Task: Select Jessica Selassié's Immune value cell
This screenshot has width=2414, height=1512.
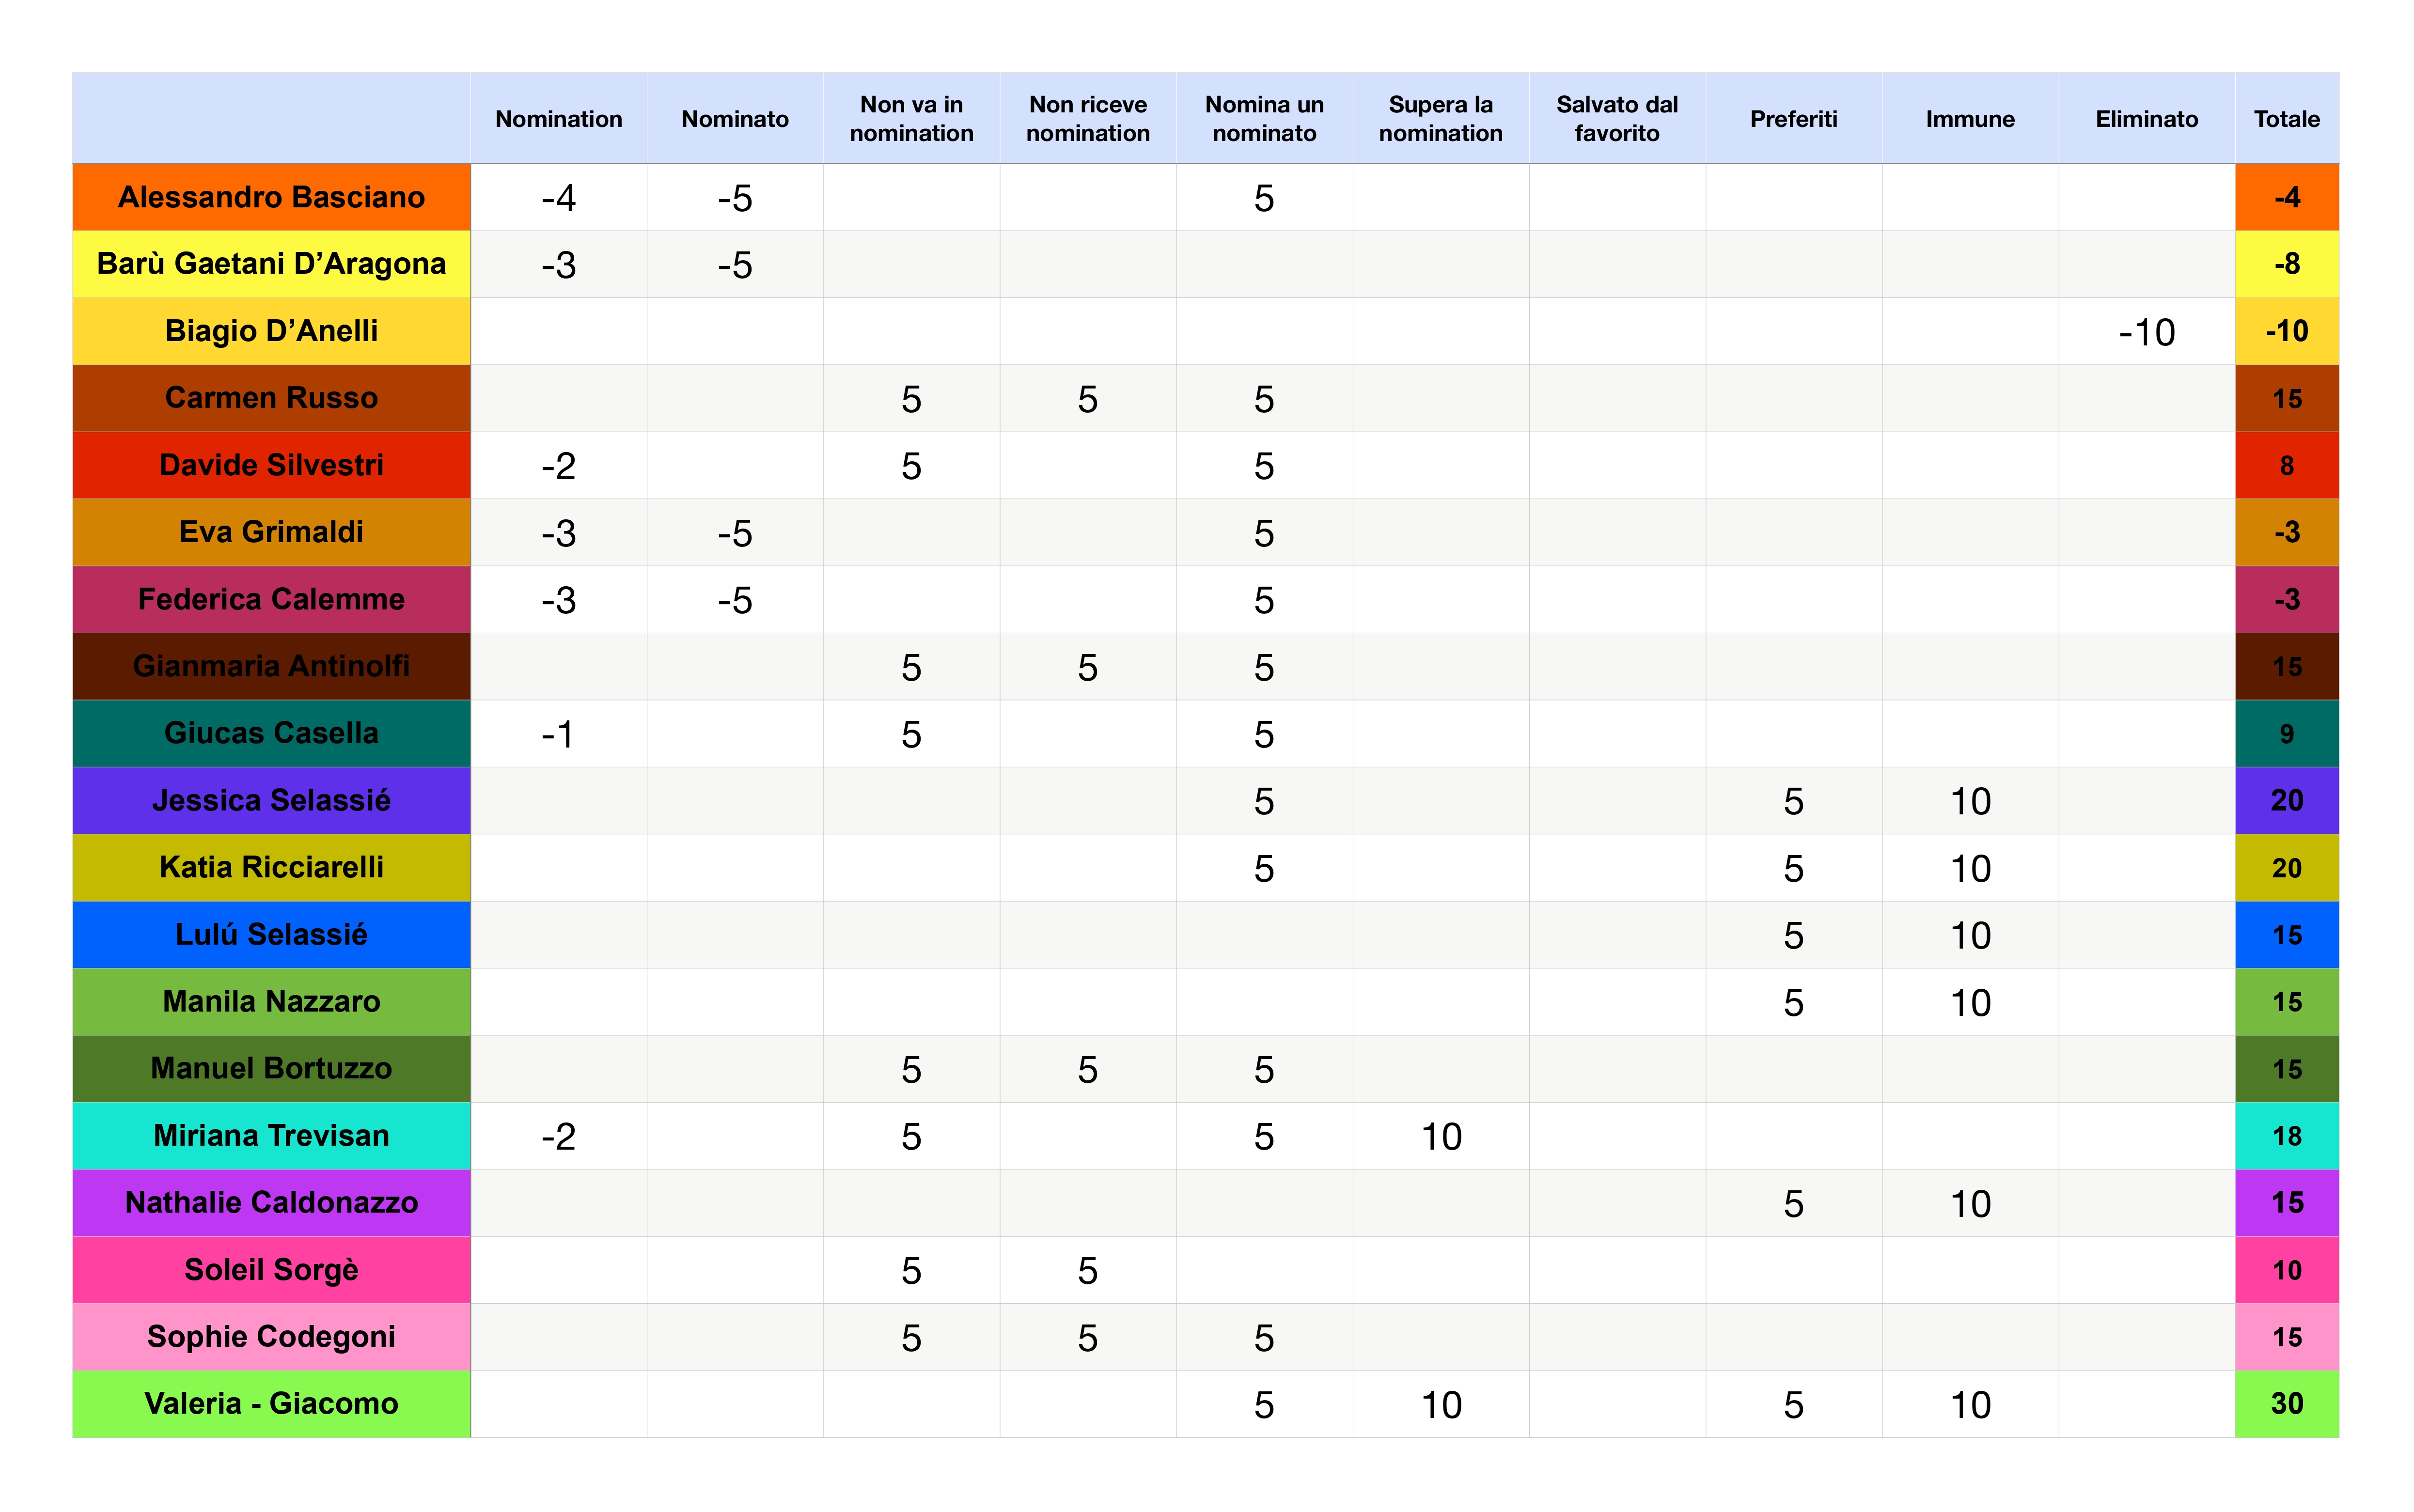Action: click(1970, 801)
